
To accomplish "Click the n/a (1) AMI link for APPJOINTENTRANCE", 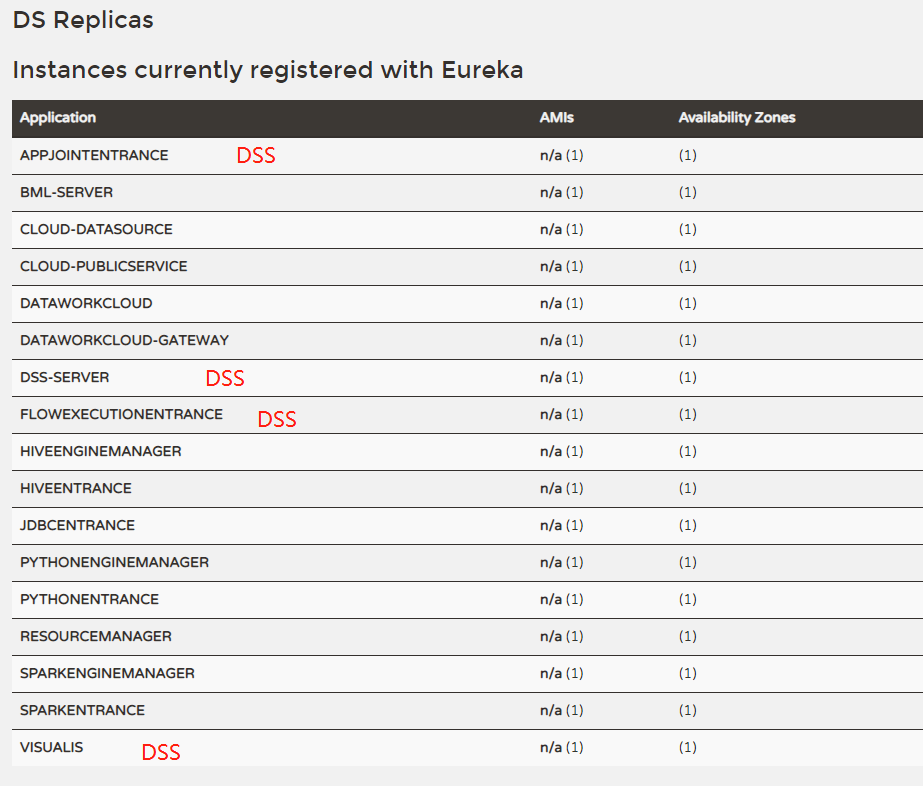I will tap(560, 155).
